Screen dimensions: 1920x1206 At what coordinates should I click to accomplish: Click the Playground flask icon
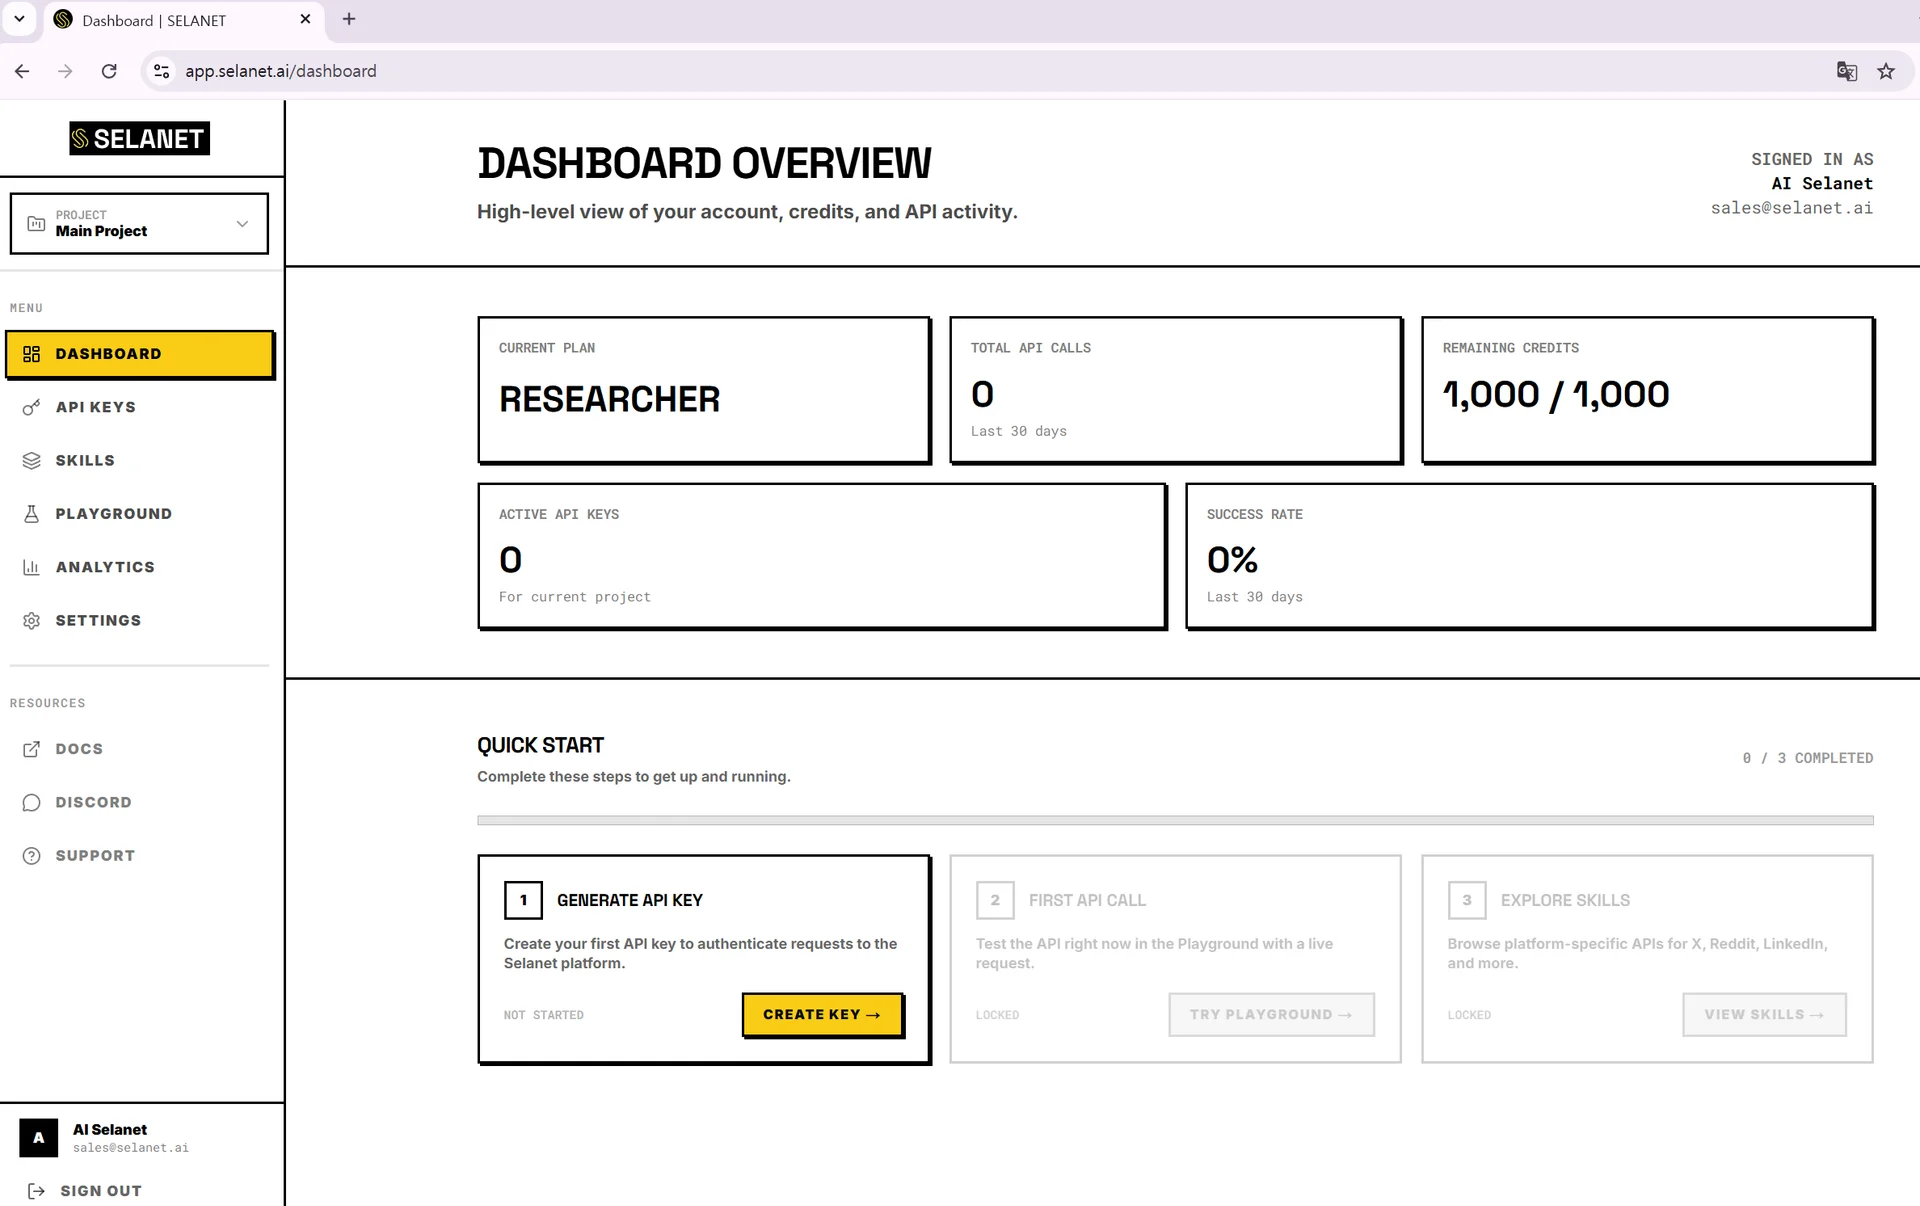[x=32, y=514]
